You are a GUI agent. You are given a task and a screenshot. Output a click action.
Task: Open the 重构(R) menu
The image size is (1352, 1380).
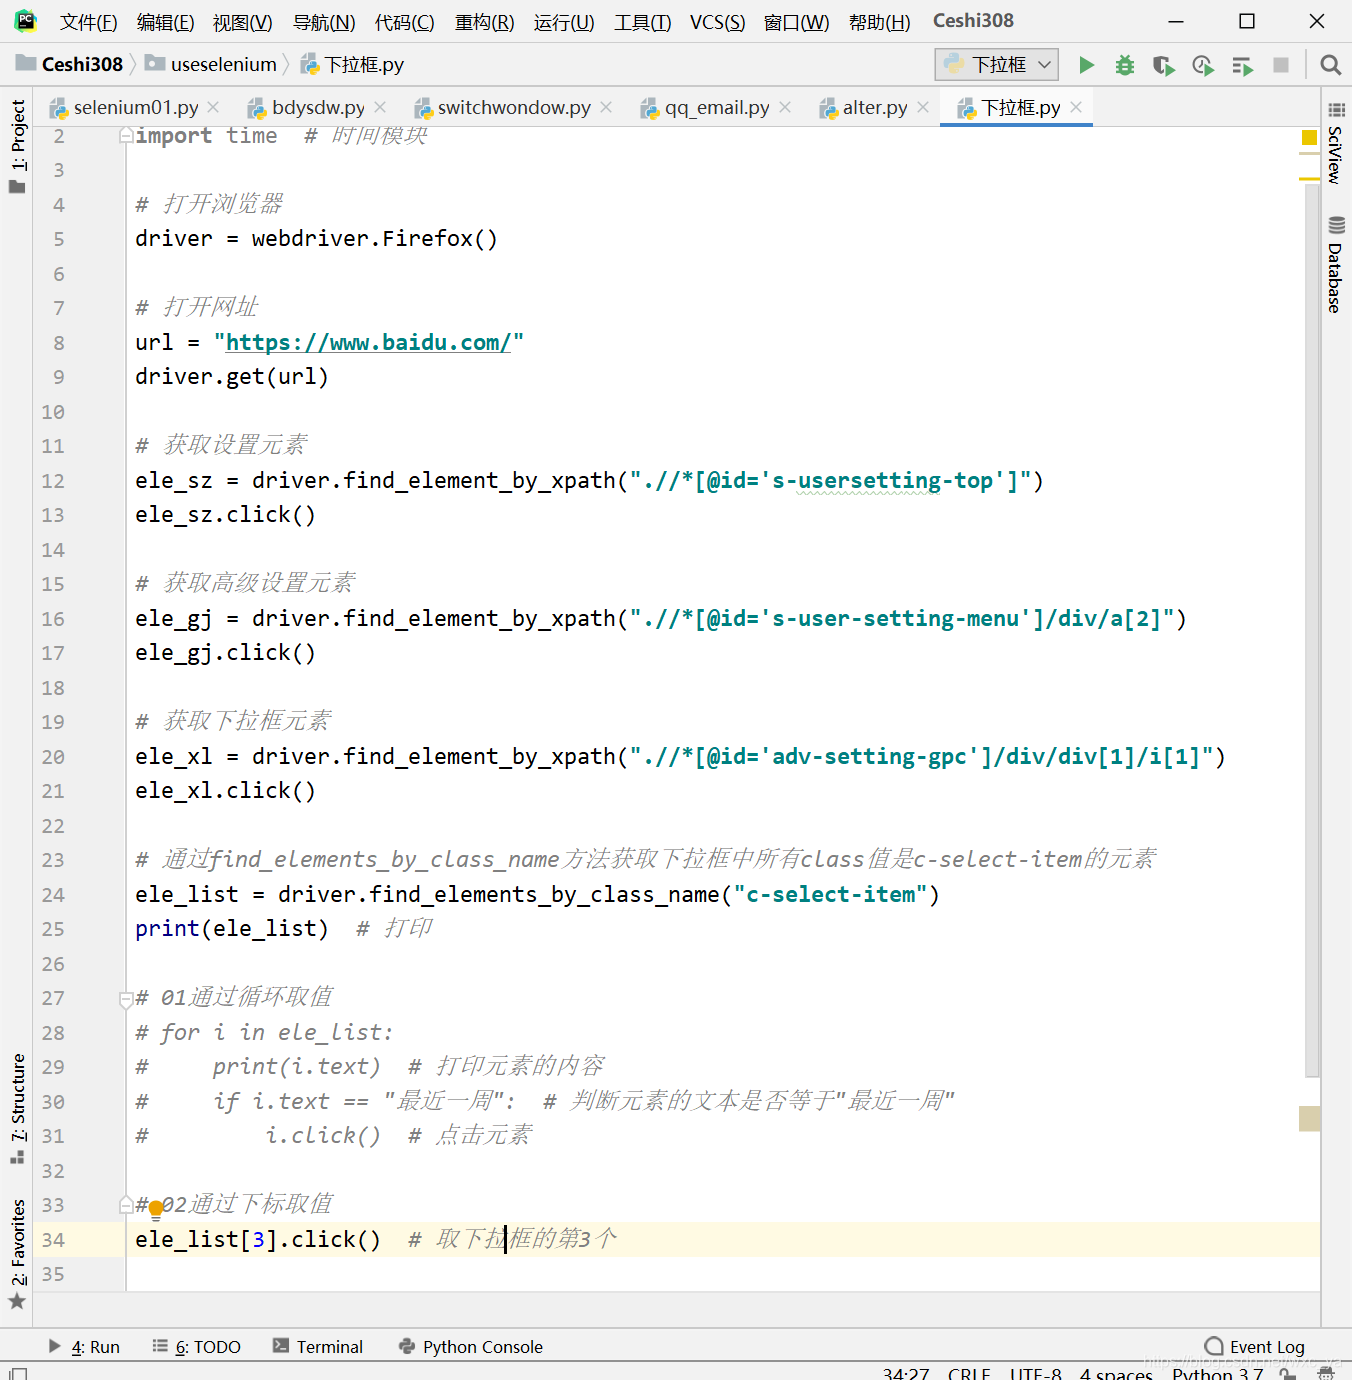click(485, 22)
